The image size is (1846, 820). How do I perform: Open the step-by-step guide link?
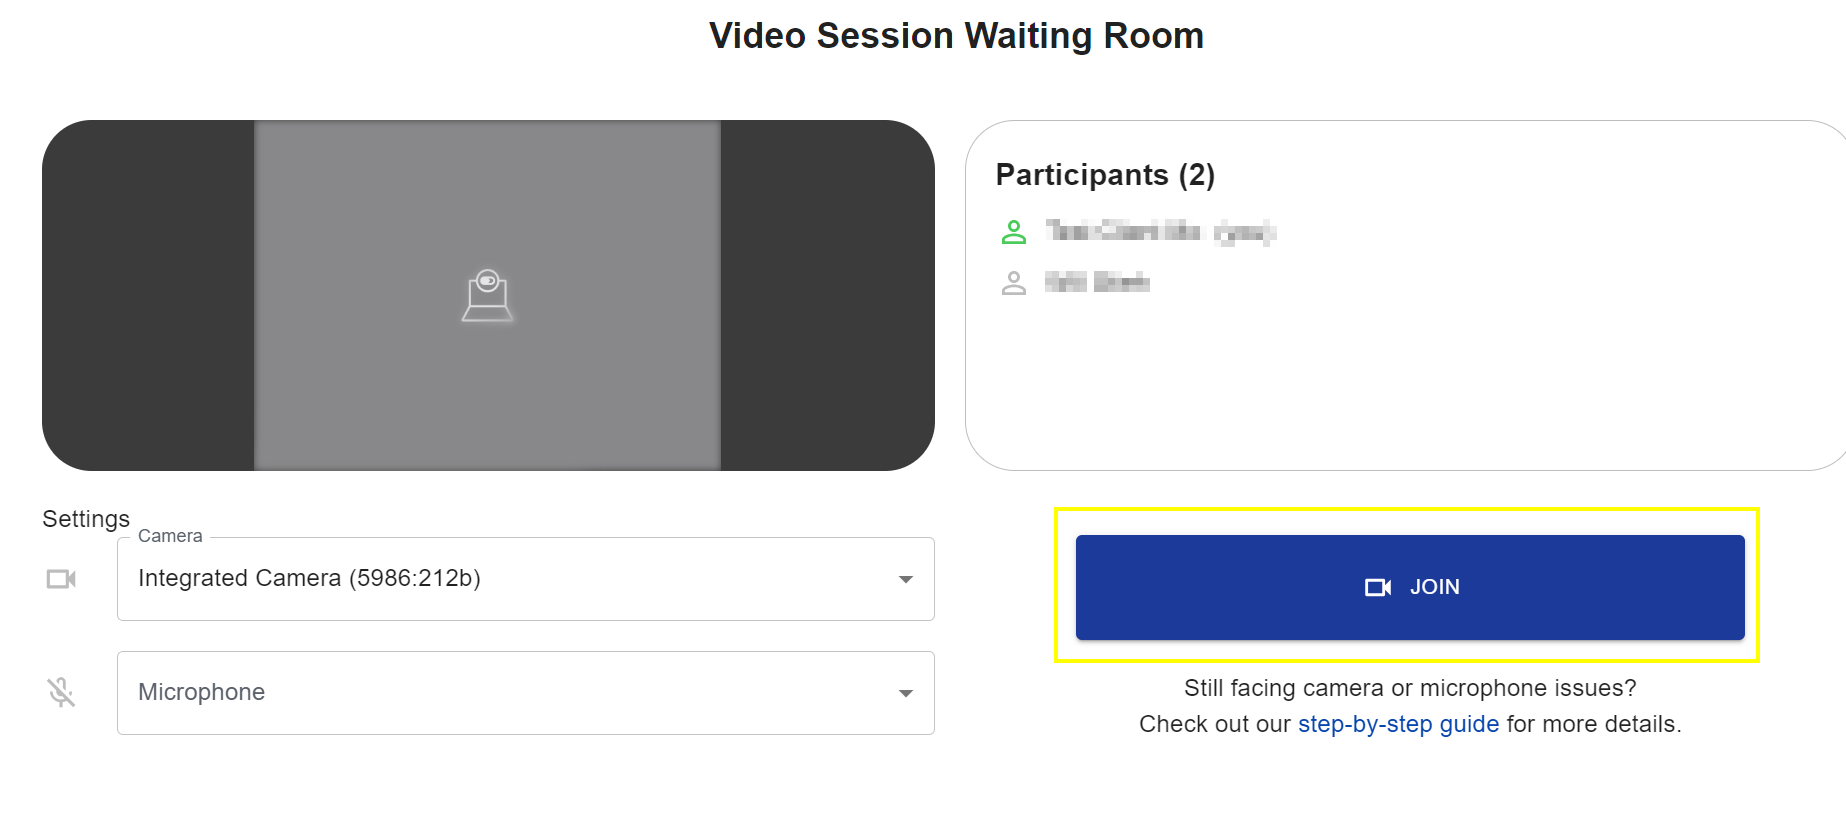[x=1398, y=724]
